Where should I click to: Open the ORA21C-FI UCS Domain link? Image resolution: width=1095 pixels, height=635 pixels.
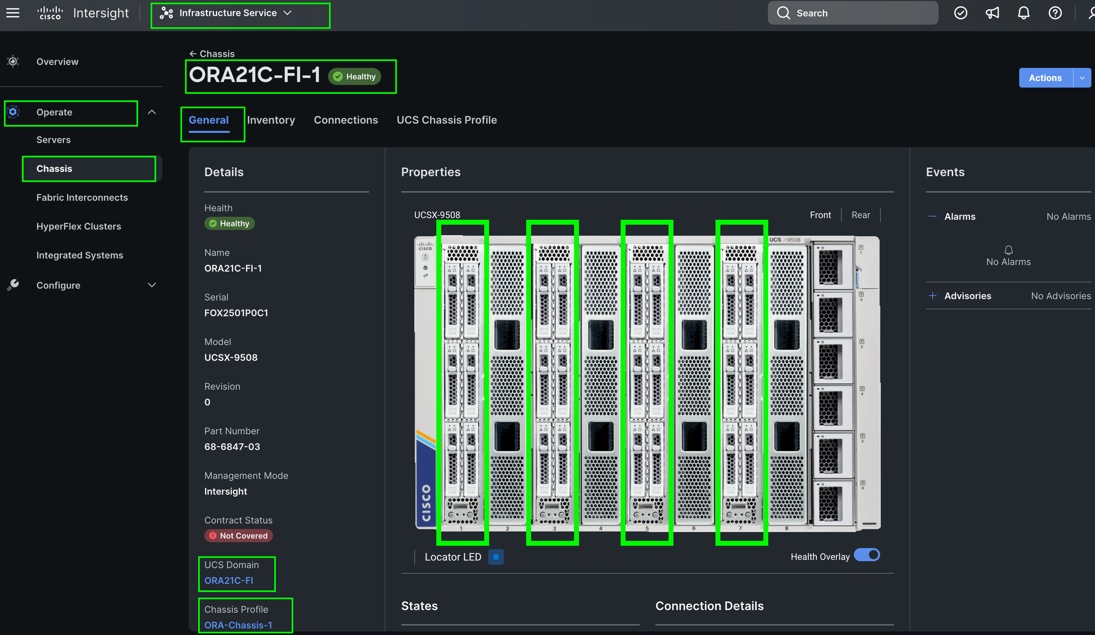[x=228, y=581]
